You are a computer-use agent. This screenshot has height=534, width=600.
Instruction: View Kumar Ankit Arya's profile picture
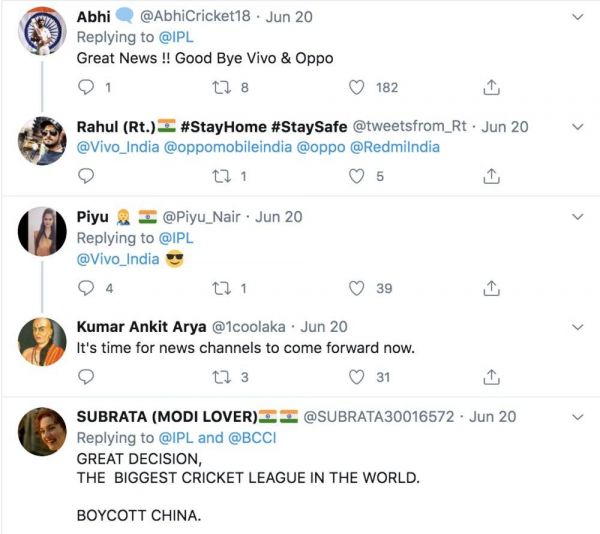pos(42,343)
